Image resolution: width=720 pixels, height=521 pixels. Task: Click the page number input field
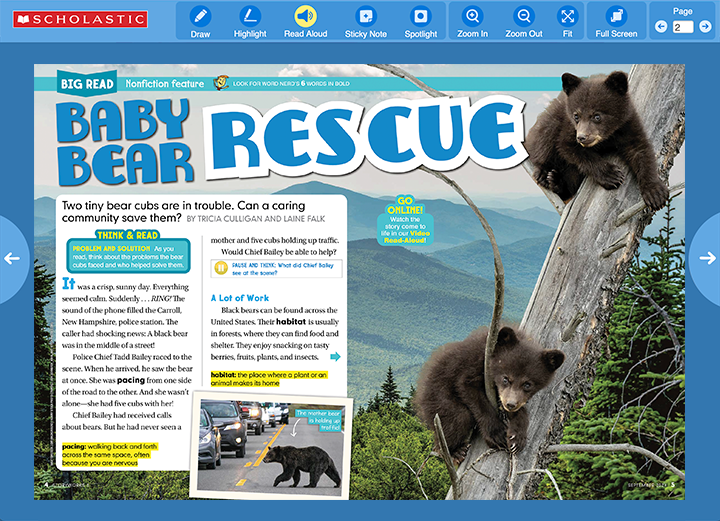[x=682, y=27]
